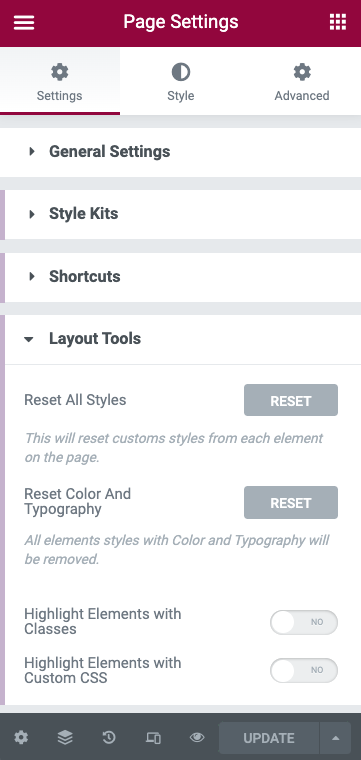Click the settings gear in bottom toolbar
The image size is (361, 760).
[x=21, y=738]
